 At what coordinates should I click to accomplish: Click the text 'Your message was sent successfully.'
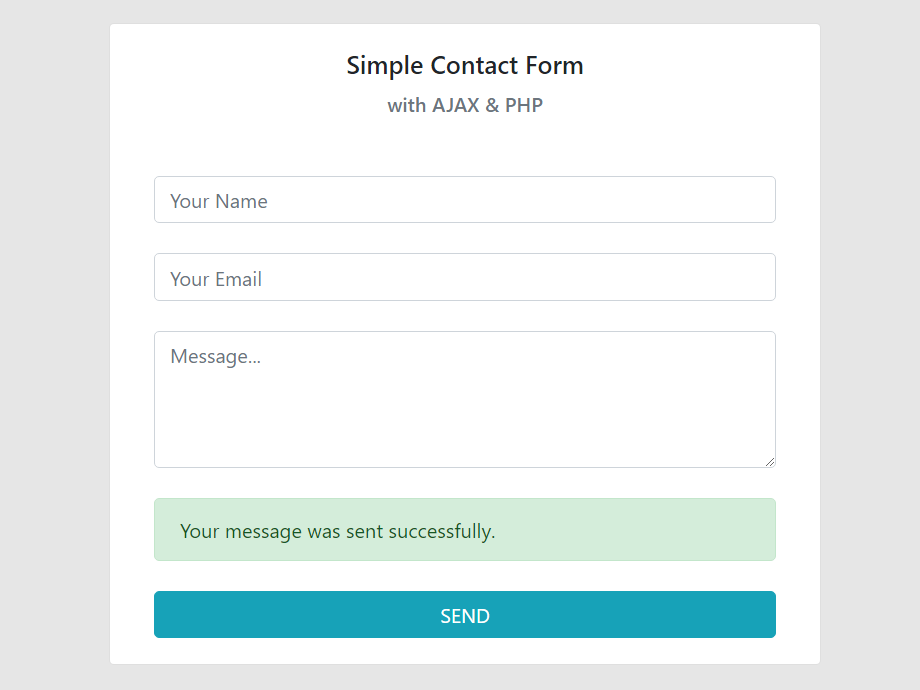pos(338,531)
